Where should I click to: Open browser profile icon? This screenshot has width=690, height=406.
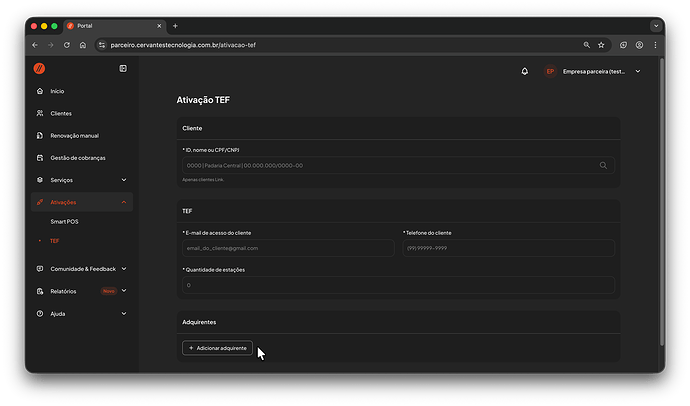click(639, 45)
